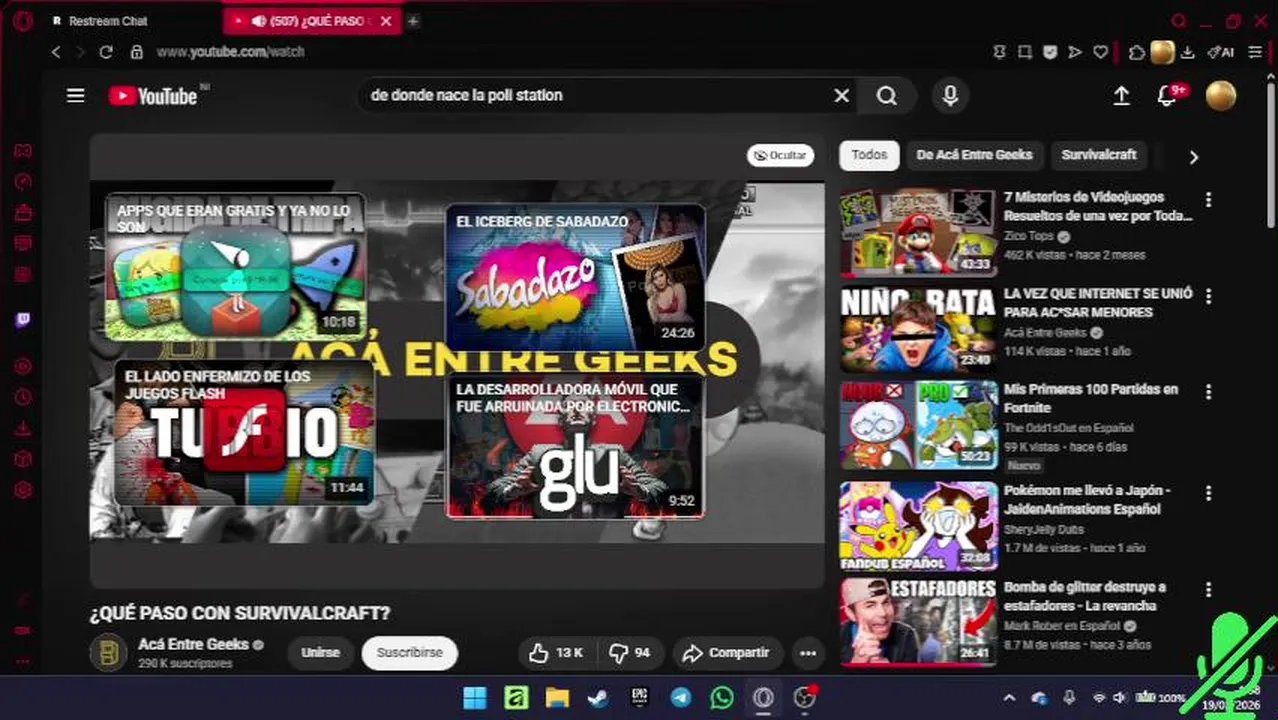Open options for Bomba de glitter video

coord(1208,589)
